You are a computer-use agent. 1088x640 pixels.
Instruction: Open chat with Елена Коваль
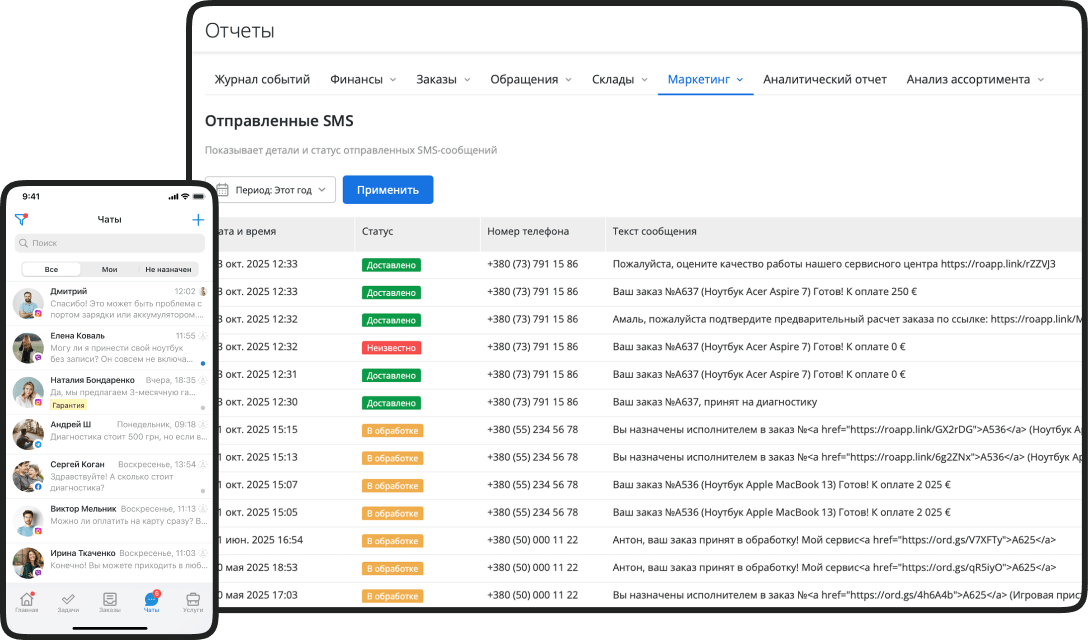(x=110, y=348)
